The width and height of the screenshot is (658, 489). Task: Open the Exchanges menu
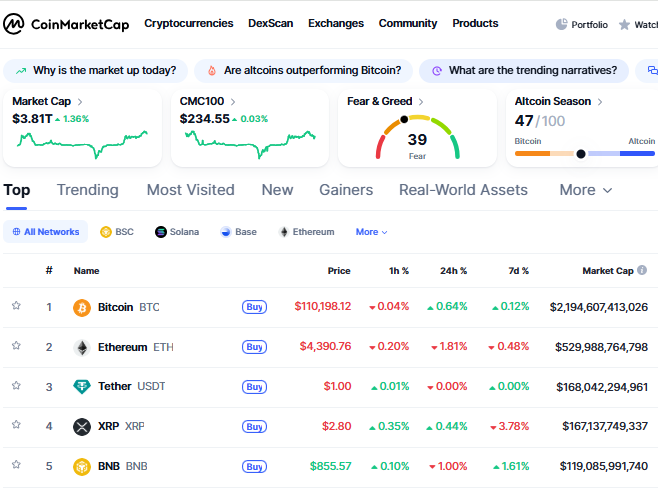[336, 24]
